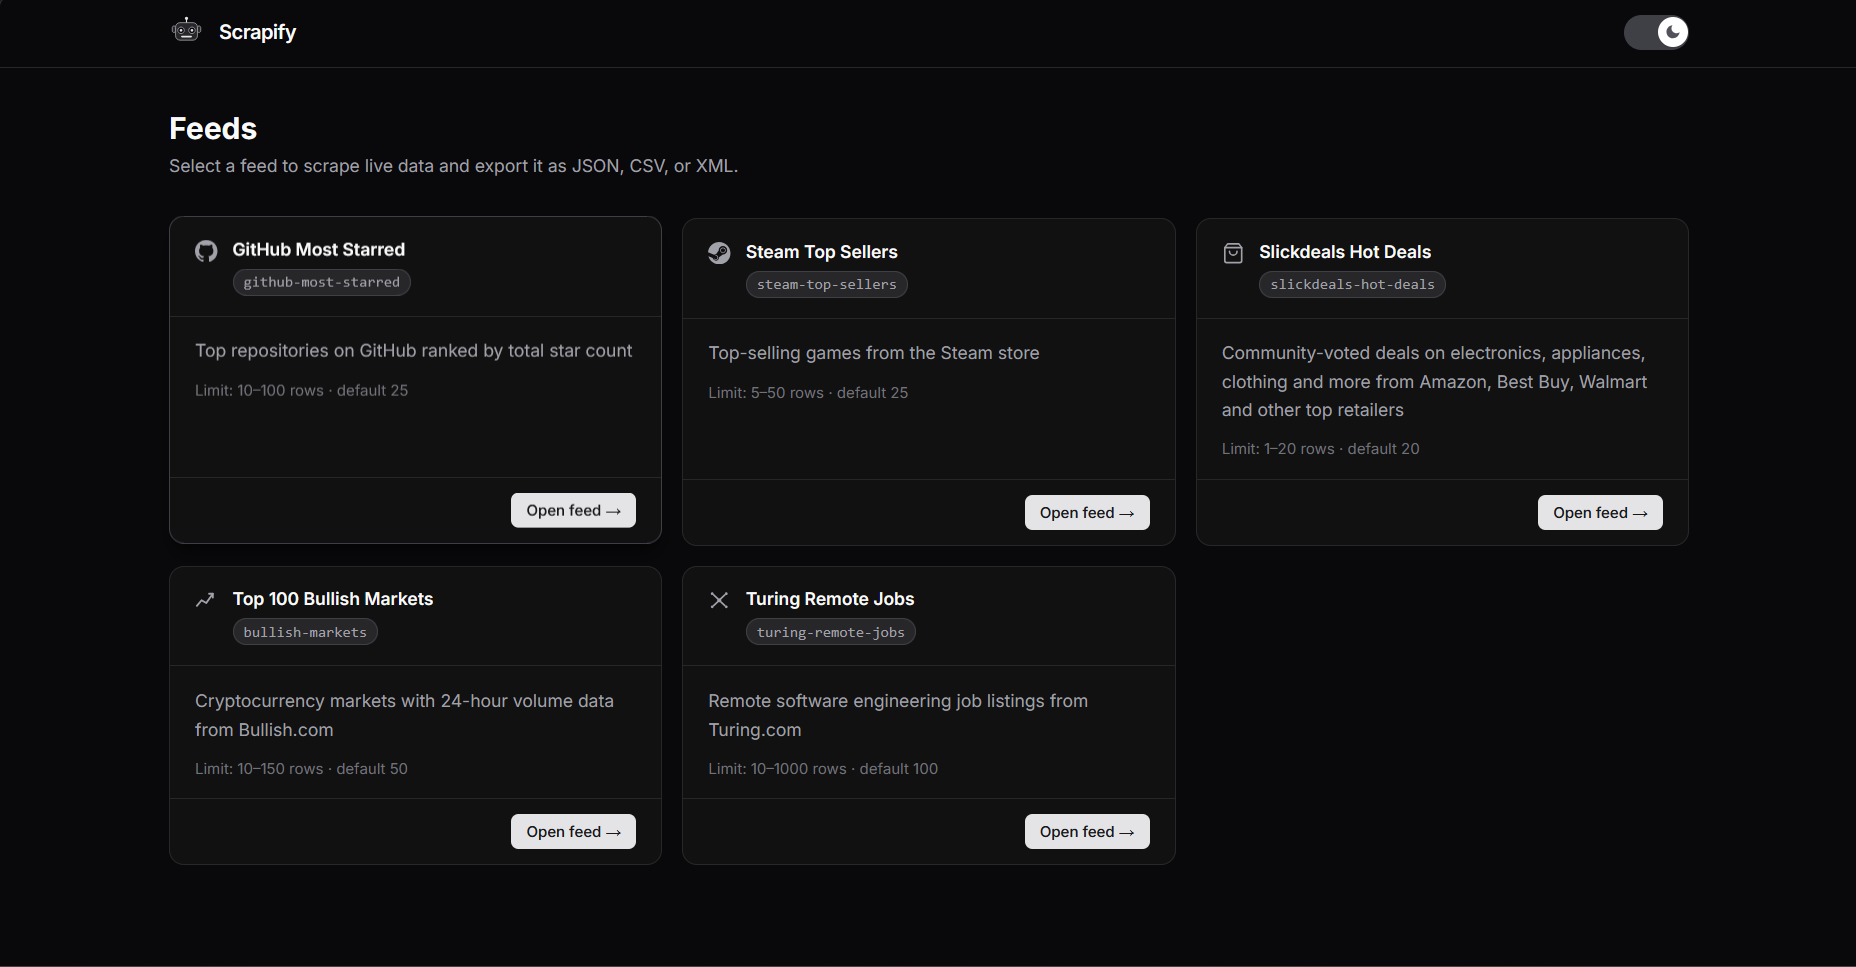The image size is (1856, 967).
Task: Click the 'Community-voted deals on electronics' description
Action: (x=1434, y=382)
